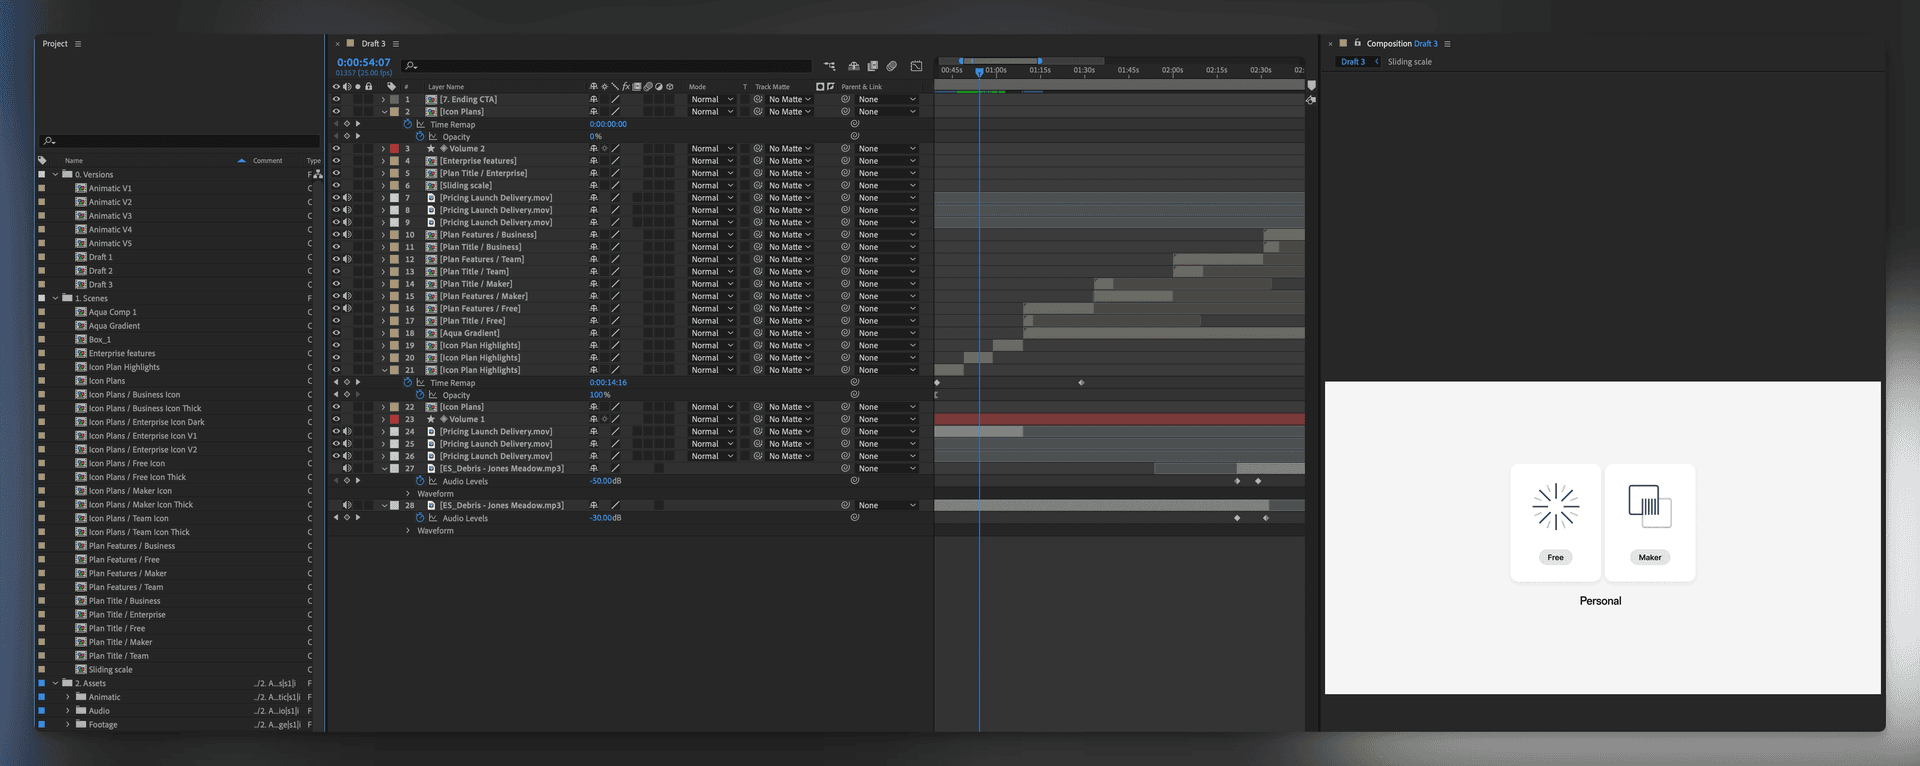Open the Project panel menu
The image size is (1920, 766).
(78, 44)
